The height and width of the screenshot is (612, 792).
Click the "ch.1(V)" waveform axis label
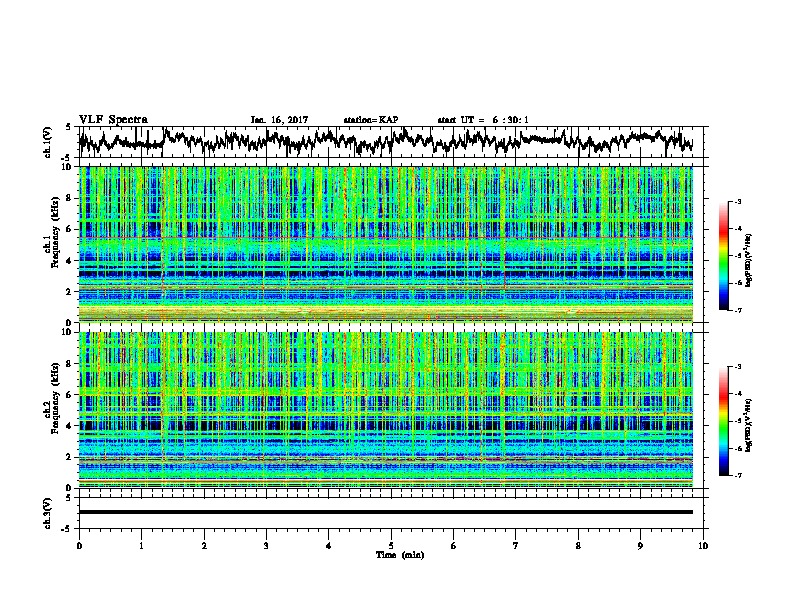48,142
